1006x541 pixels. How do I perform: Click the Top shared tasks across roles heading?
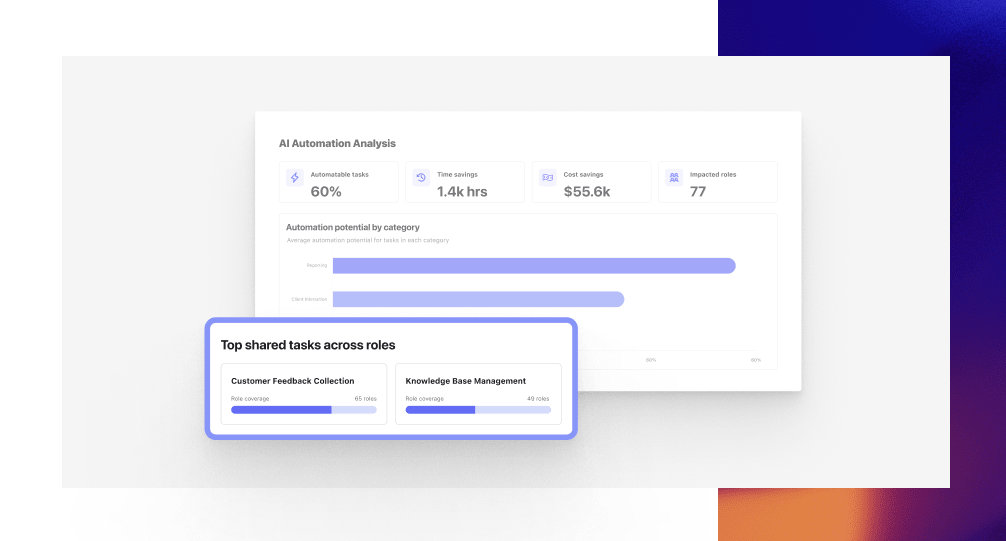(x=308, y=345)
